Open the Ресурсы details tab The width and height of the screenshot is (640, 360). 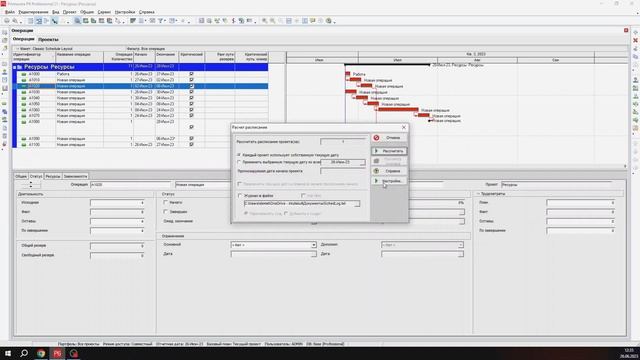53,176
